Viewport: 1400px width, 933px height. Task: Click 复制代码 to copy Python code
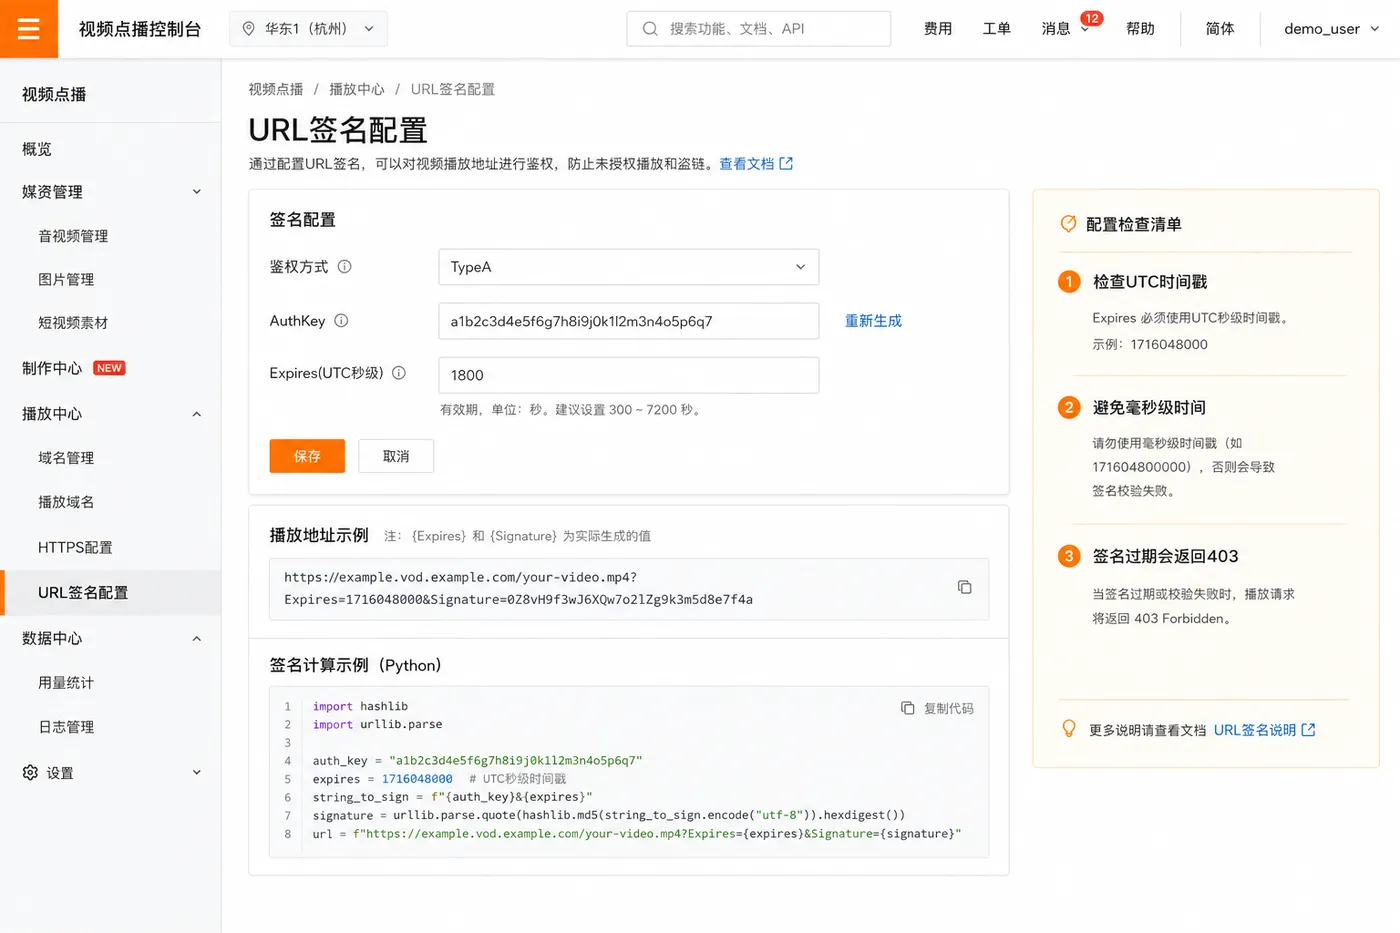click(937, 708)
